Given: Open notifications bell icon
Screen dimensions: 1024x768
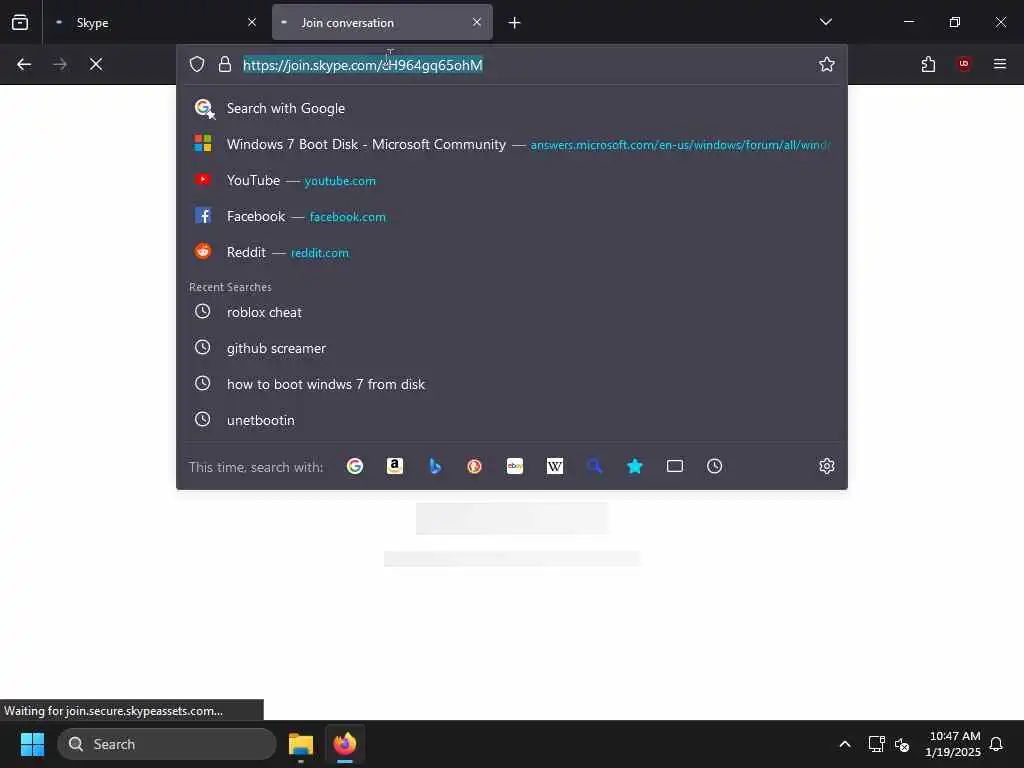Looking at the screenshot, I should [x=996, y=744].
